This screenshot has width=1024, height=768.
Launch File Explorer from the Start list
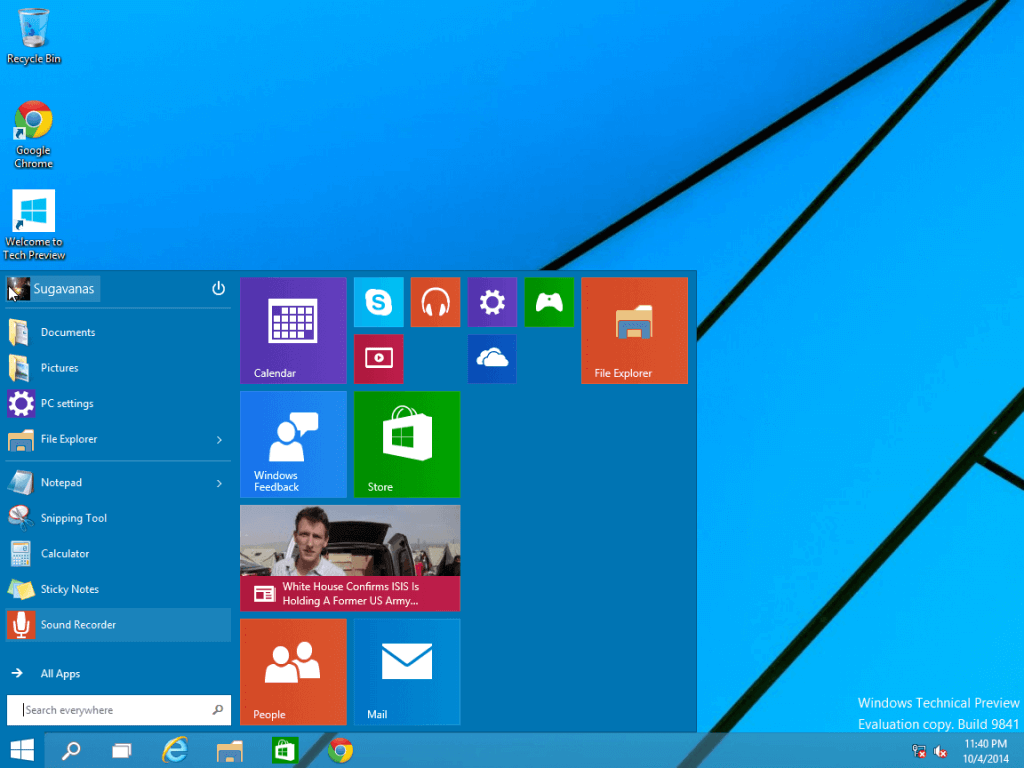tap(108, 440)
